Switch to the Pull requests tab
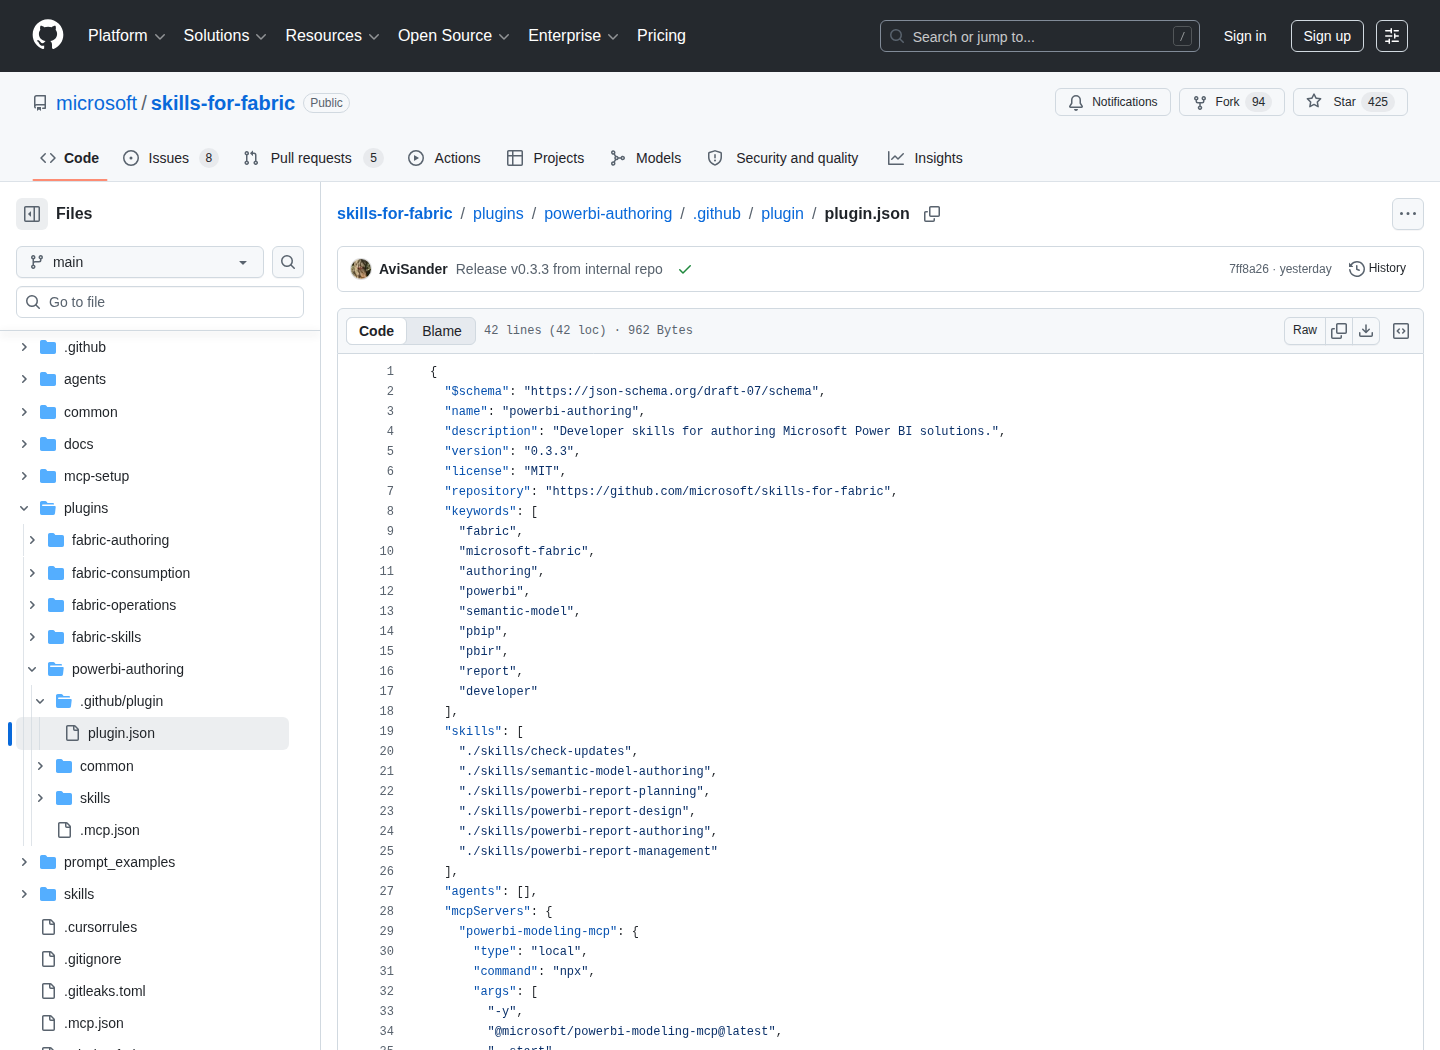This screenshot has height=1050, width=1440. tap(313, 158)
